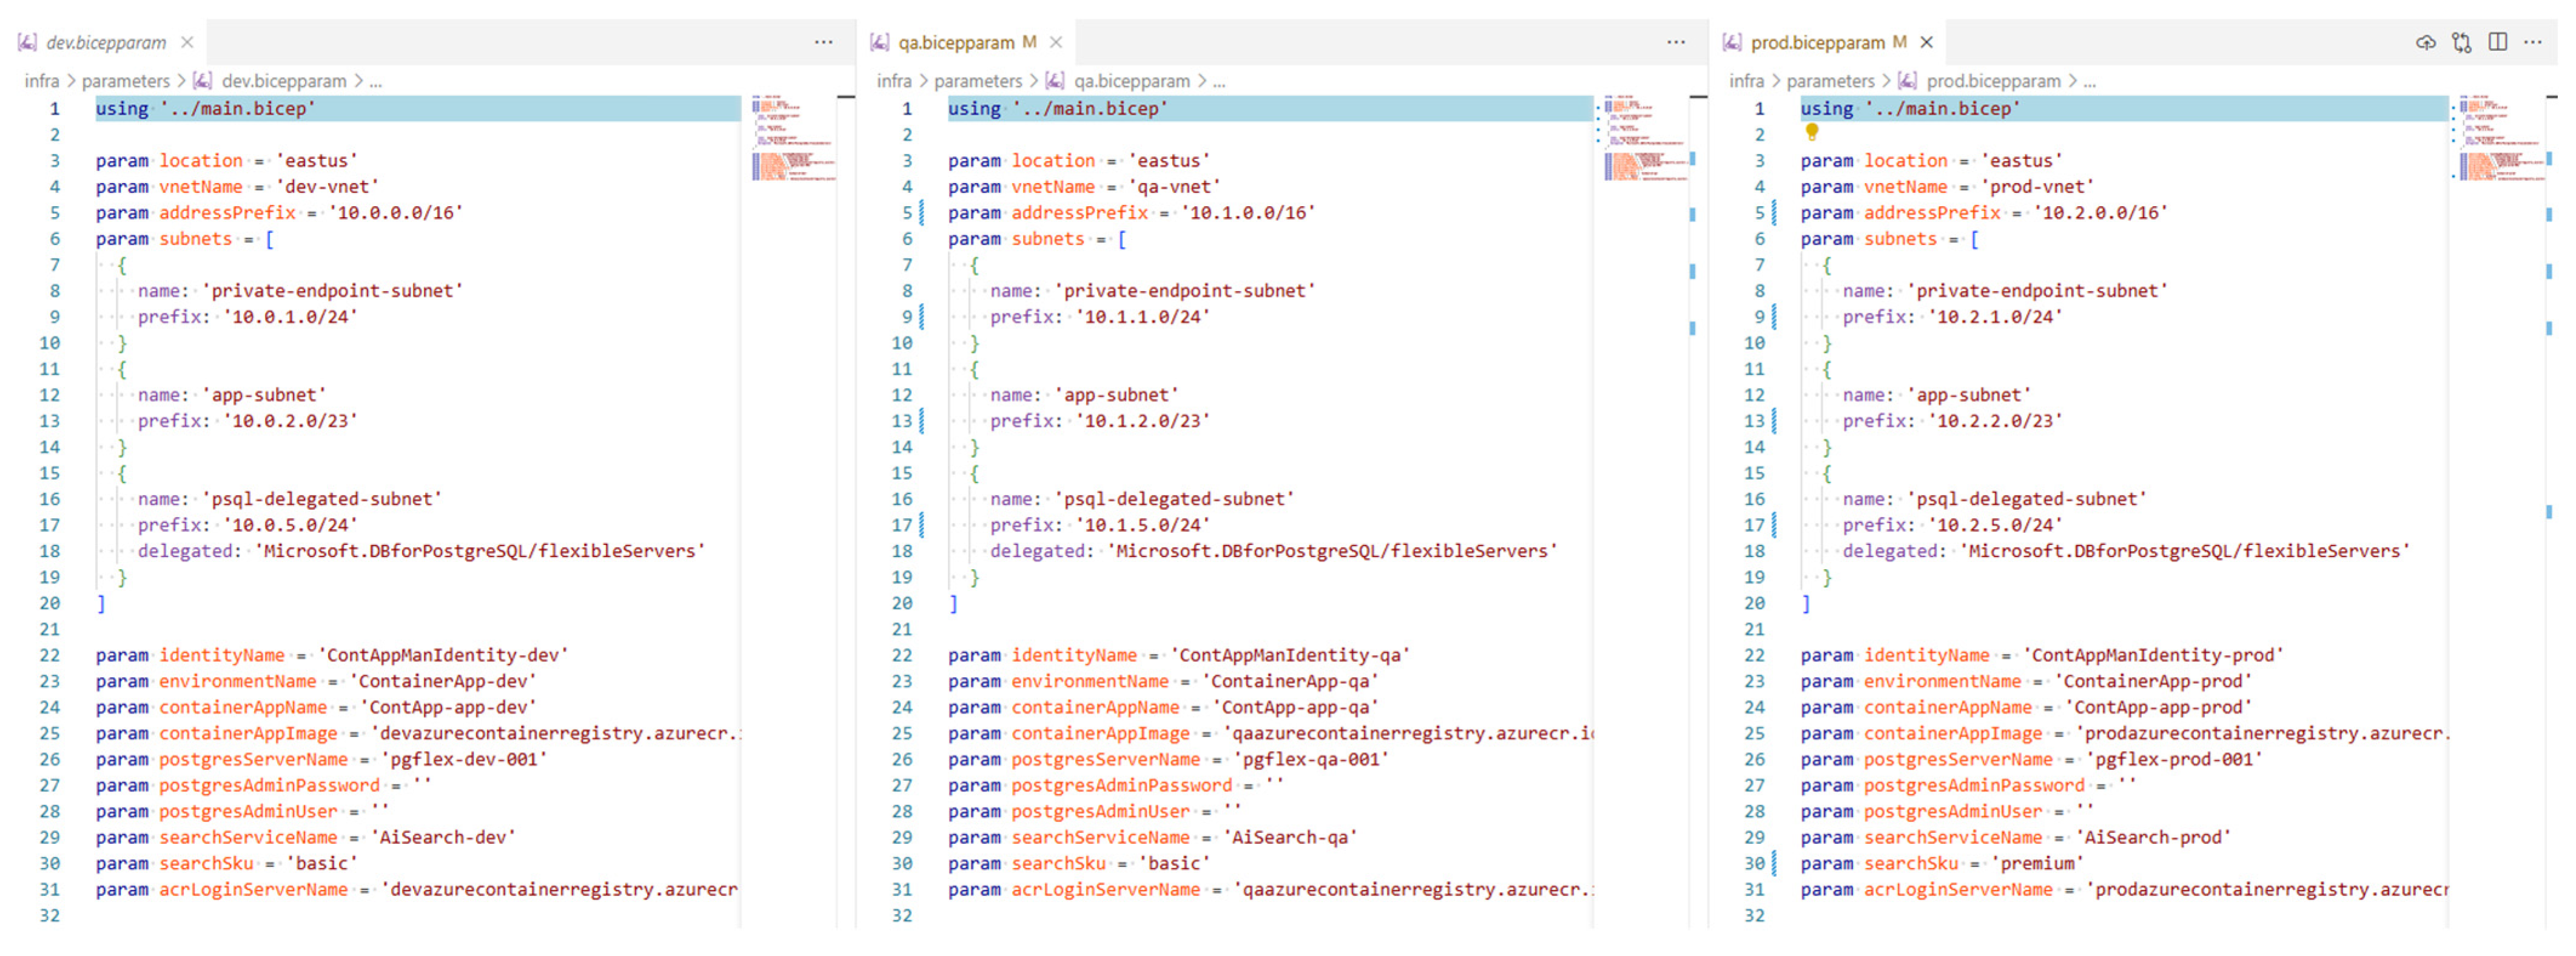Click line number 22 in prod editor
The image size is (2576, 956).
click(x=1754, y=656)
